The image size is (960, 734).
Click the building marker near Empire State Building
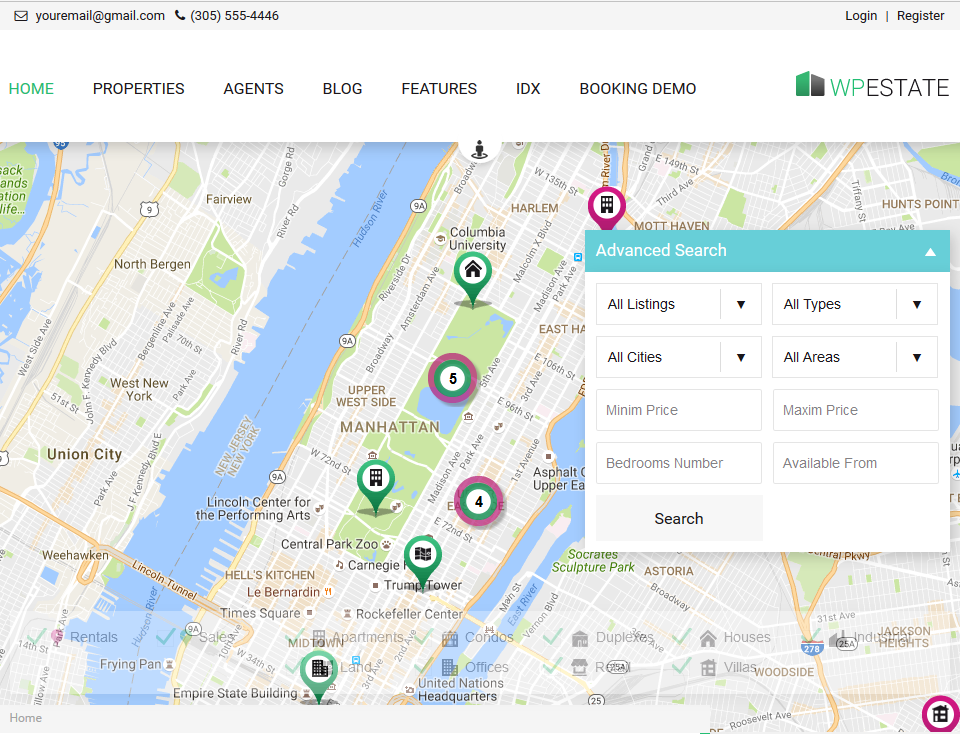pos(318,668)
